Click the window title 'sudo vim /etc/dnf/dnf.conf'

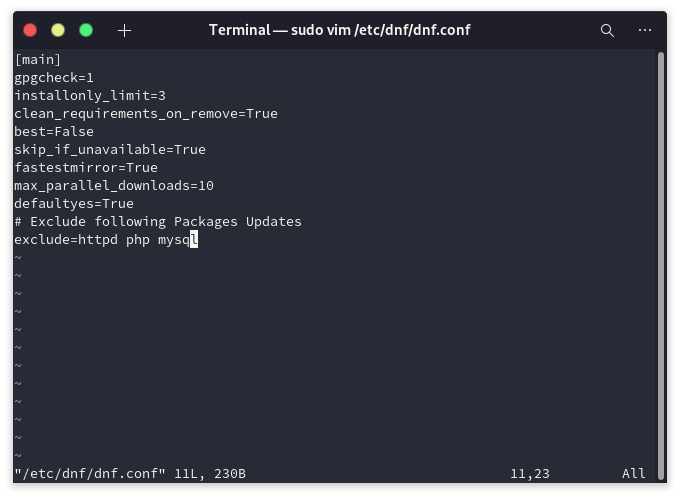click(339, 30)
